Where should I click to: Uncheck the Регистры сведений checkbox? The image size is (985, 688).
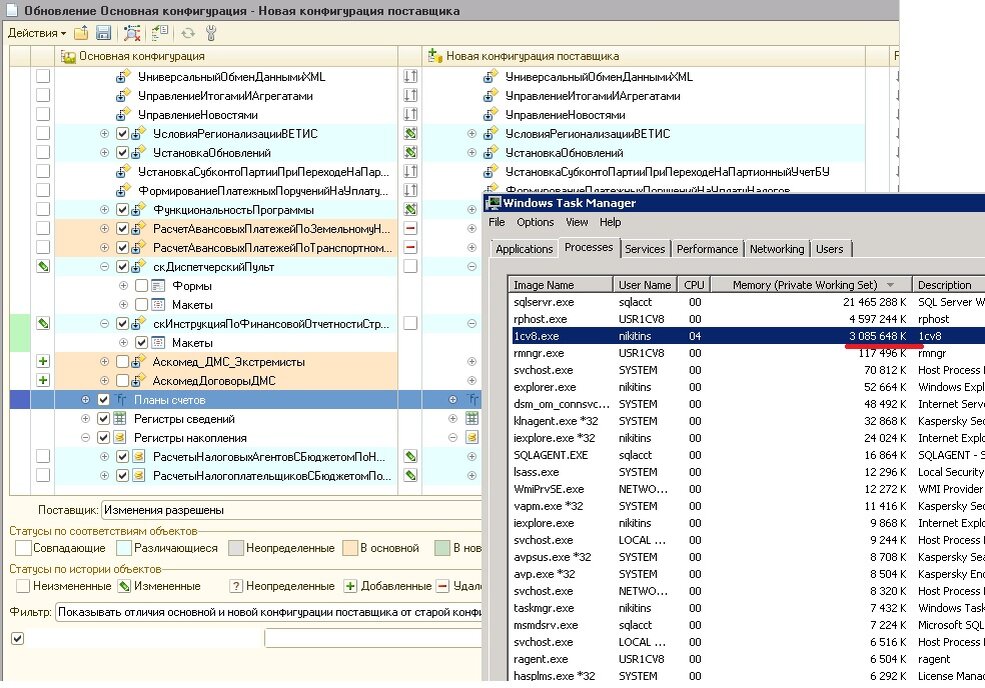104,418
